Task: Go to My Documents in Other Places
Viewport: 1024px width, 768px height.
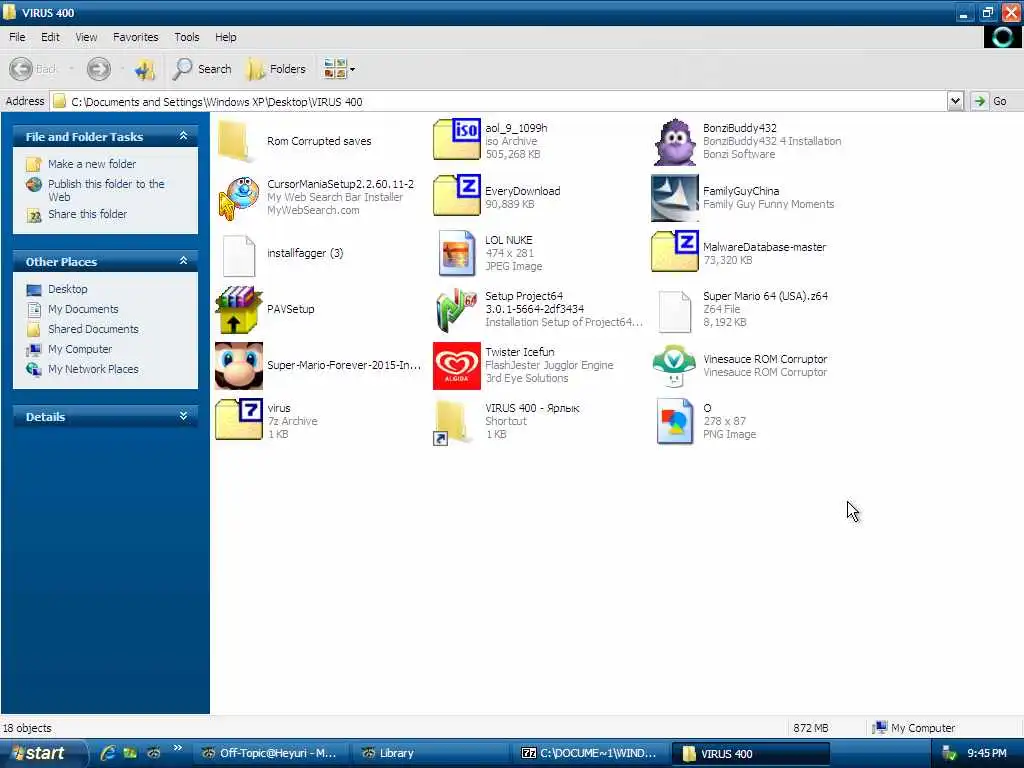Action: tap(83, 309)
